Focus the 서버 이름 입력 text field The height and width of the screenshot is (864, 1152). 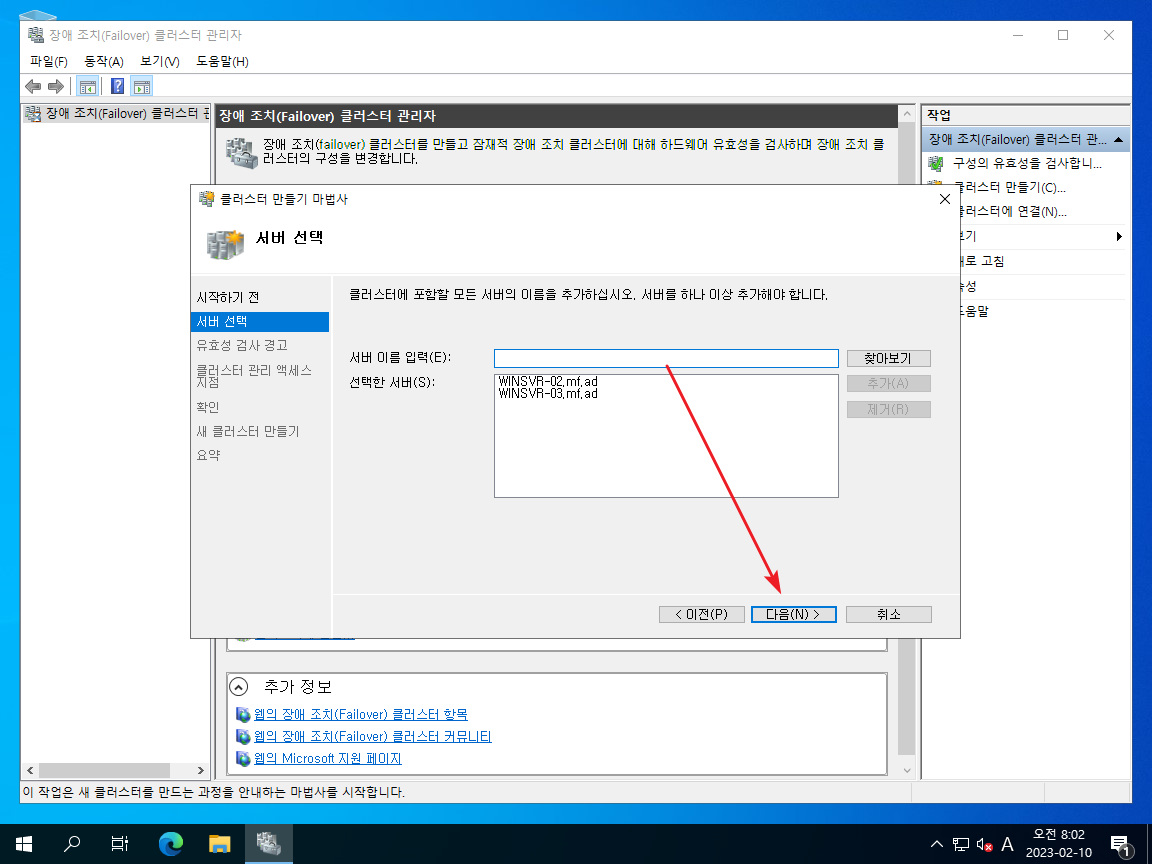pyautogui.click(x=666, y=358)
